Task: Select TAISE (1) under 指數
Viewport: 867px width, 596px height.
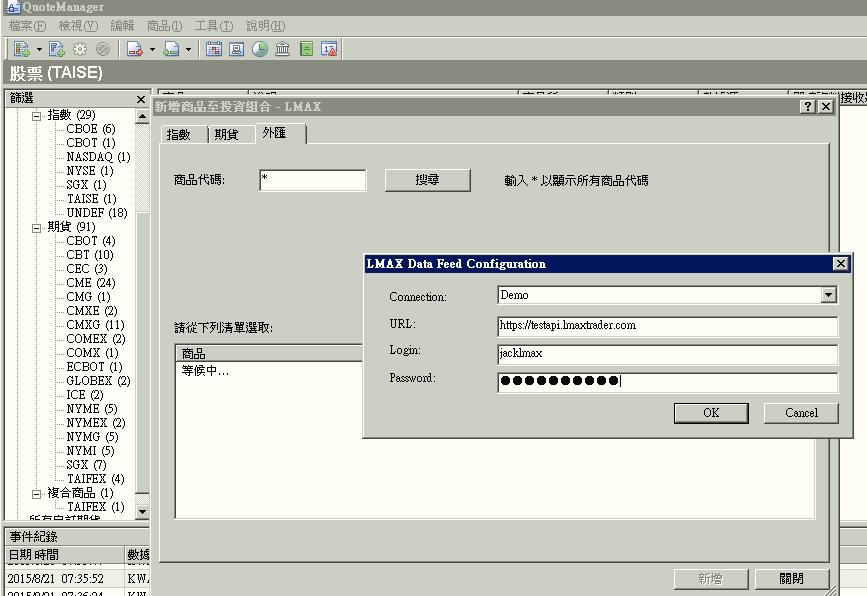Action: pyautogui.click(x=91, y=199)
